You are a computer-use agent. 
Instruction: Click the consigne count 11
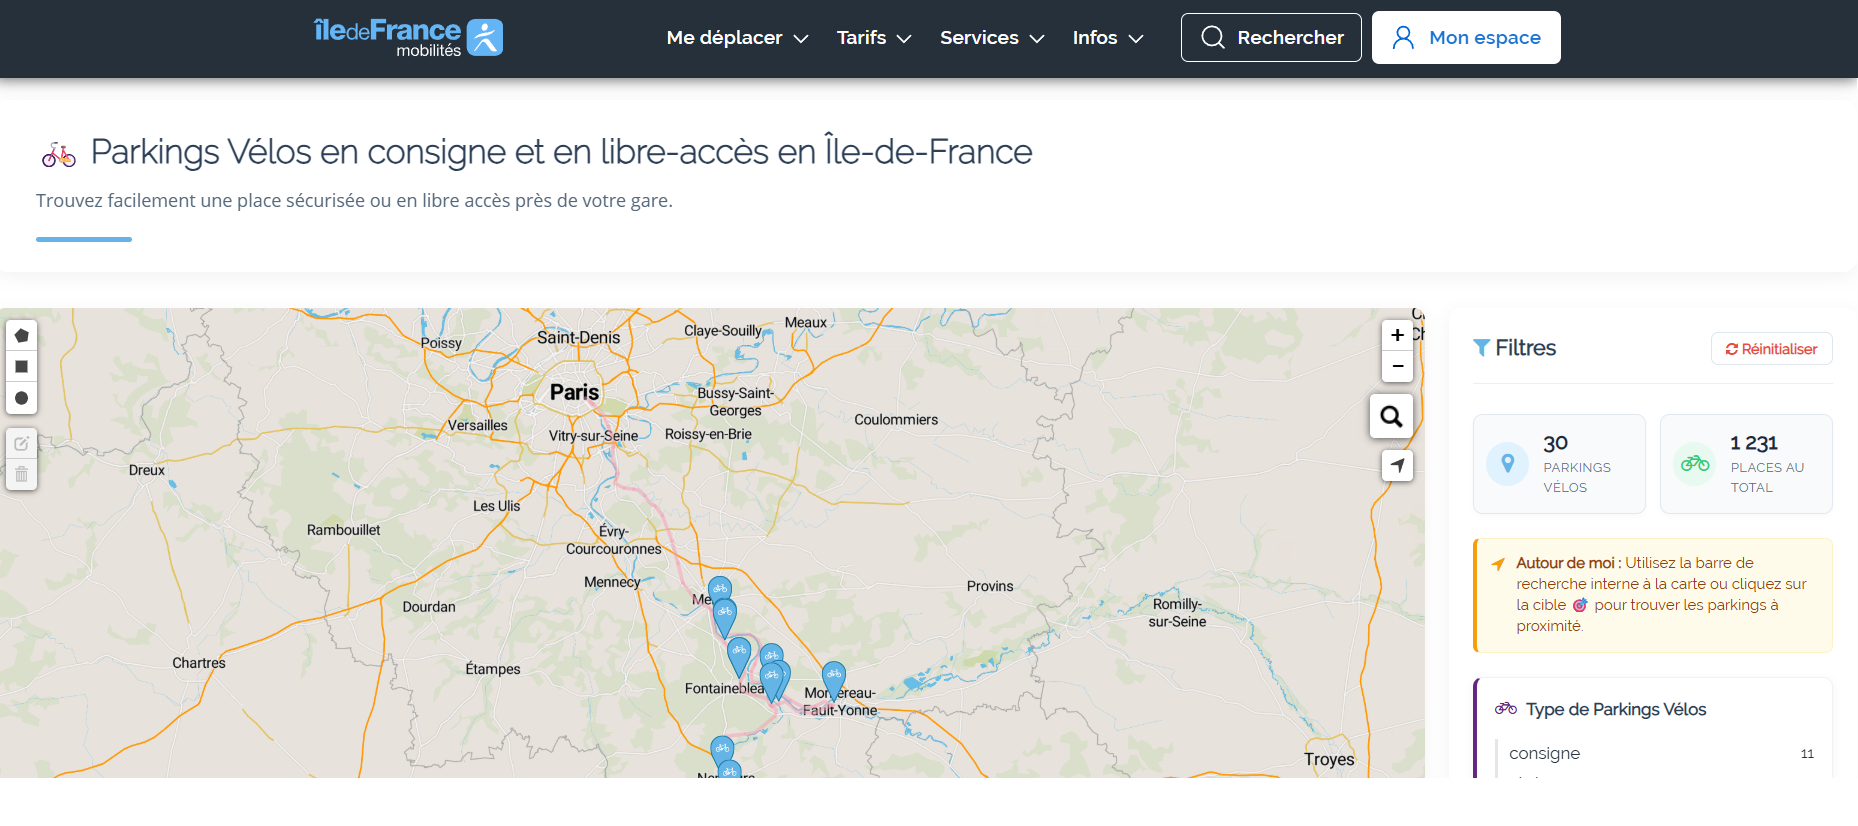(x=1807, y=754)
